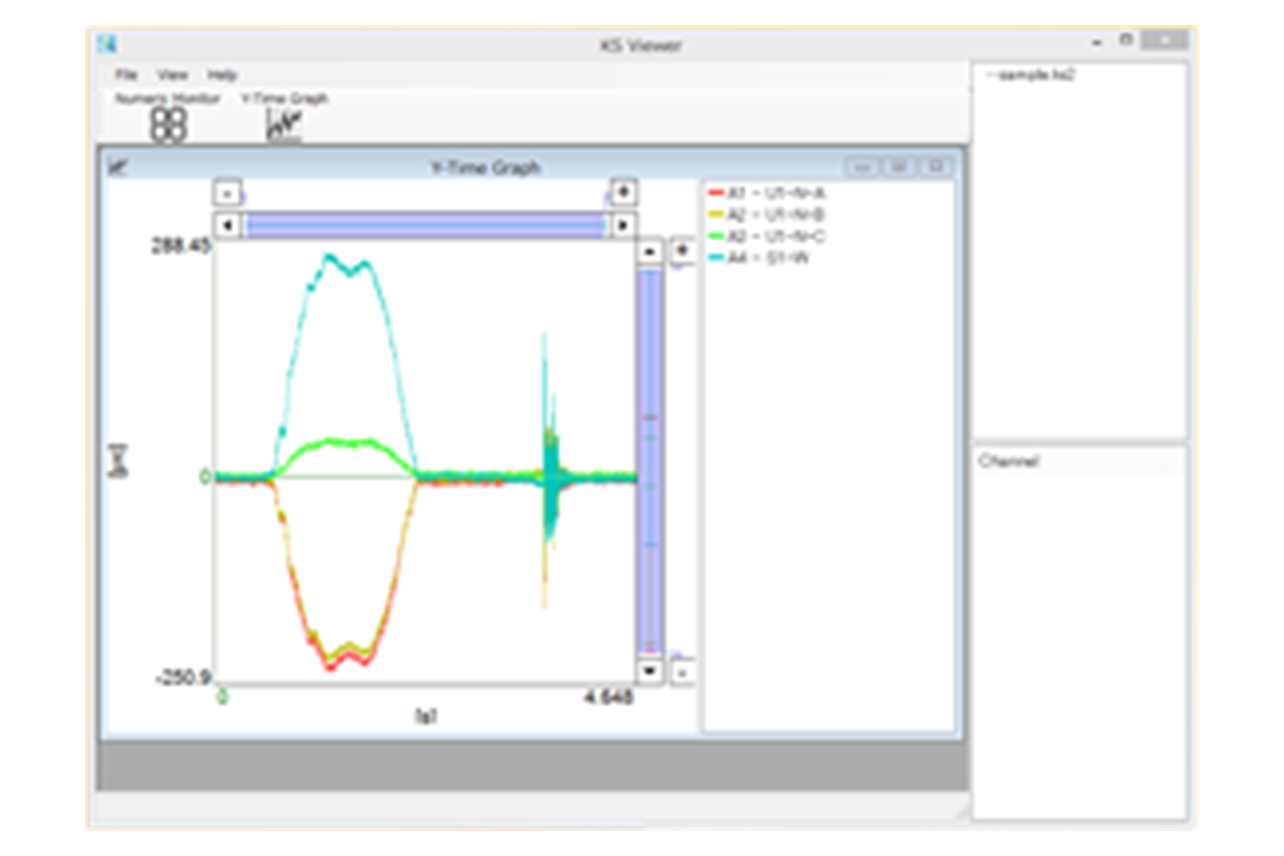1284x856 pixels.
Task: Click the vertical purple scrollbar thumb
Action: 650,460
